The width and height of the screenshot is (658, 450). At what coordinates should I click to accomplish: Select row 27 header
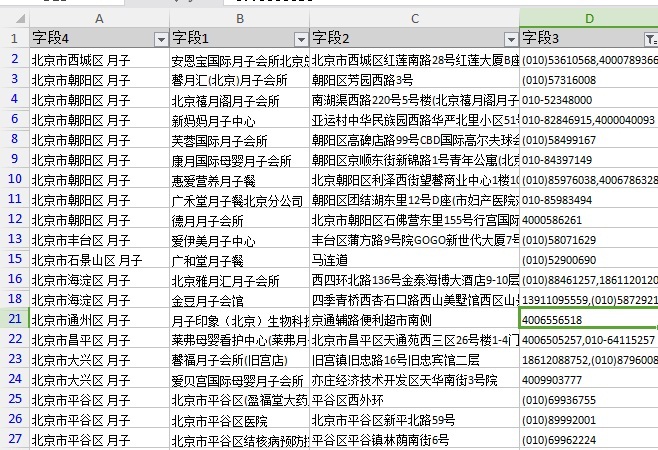coord(14,439)
